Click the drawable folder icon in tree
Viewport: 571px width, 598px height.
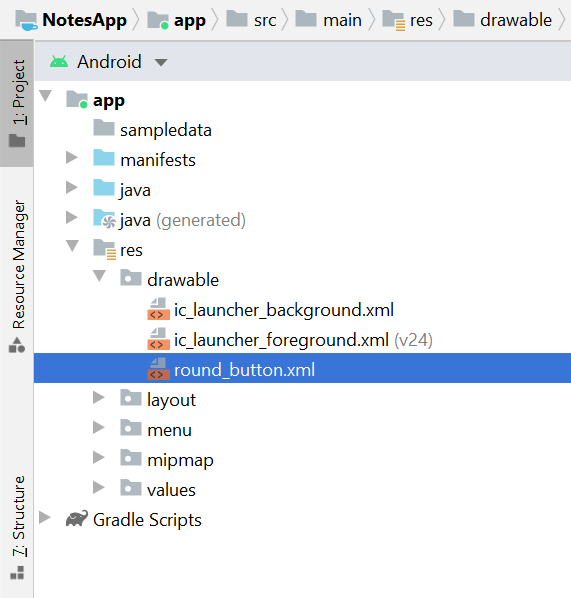pyautogui.click(x=131, y=278)
